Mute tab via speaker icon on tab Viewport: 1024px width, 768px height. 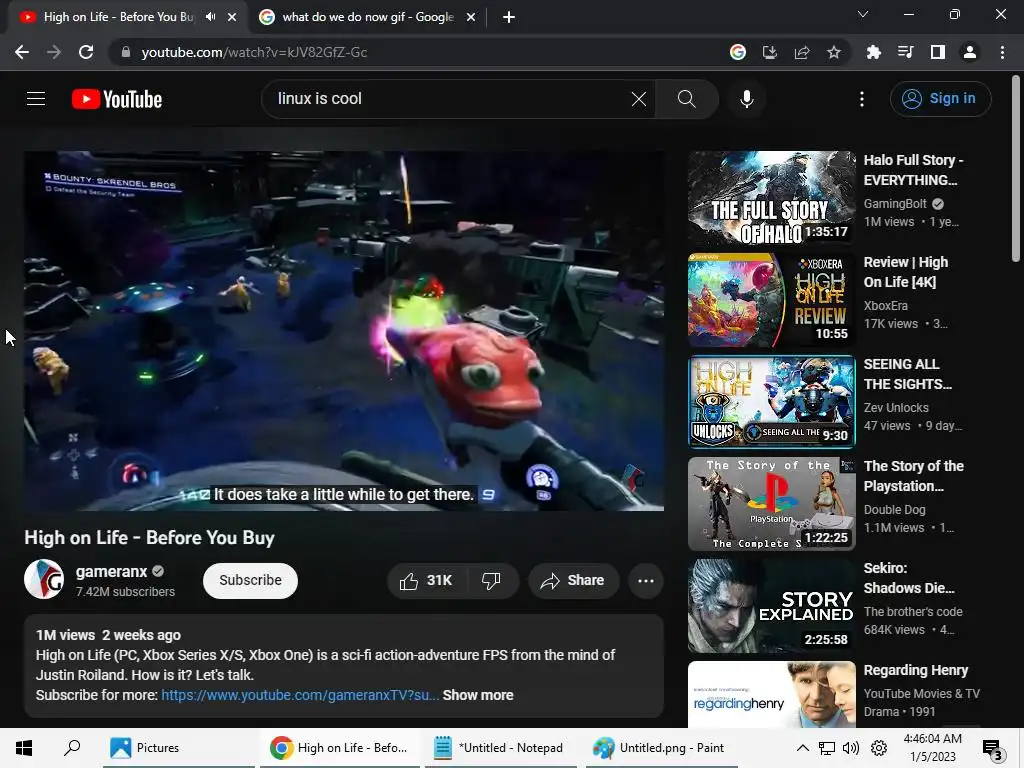point(210,17)
